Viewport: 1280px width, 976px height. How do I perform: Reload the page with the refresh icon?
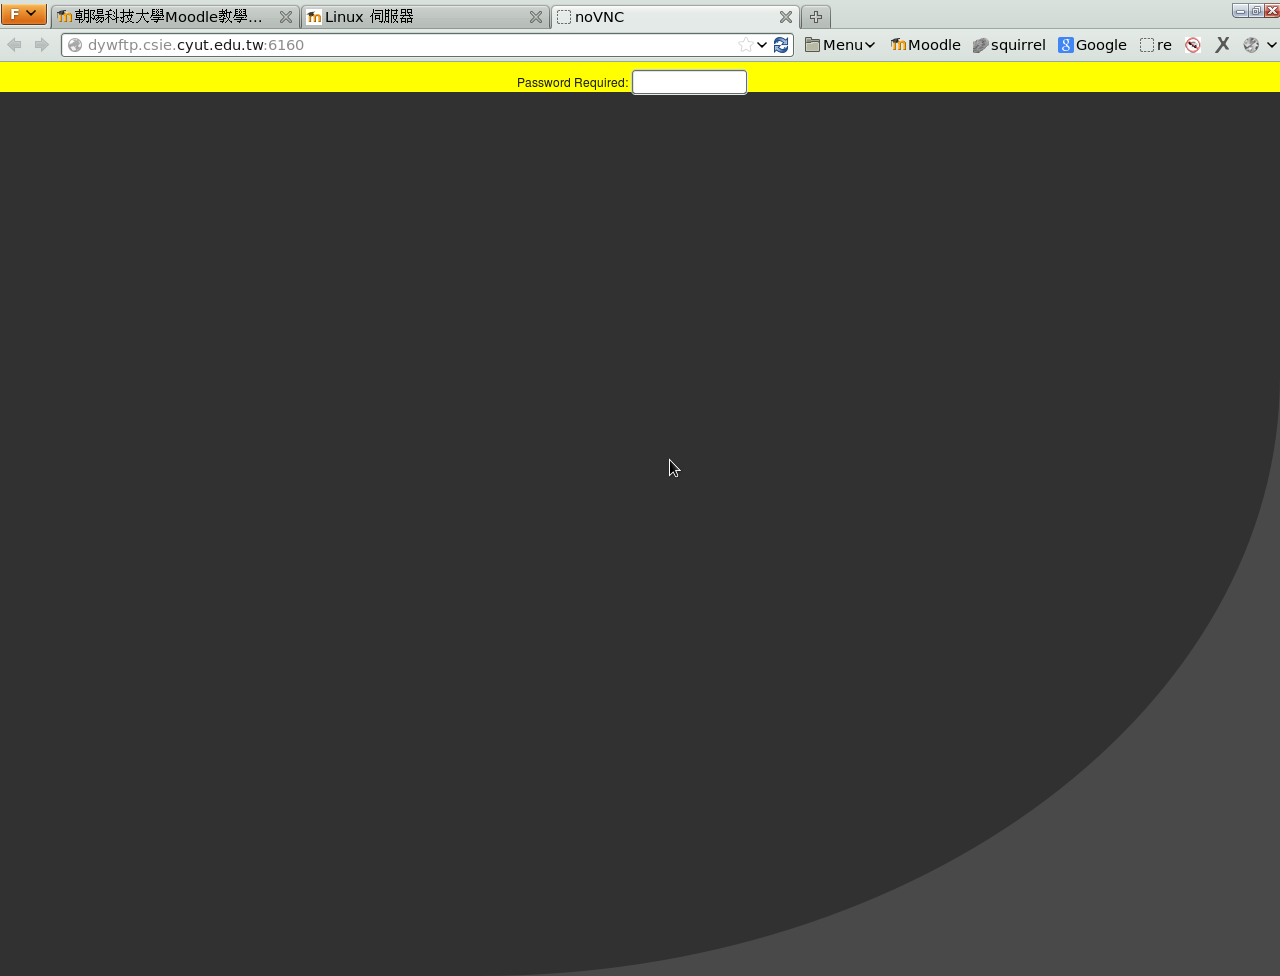tap(781, 45)
